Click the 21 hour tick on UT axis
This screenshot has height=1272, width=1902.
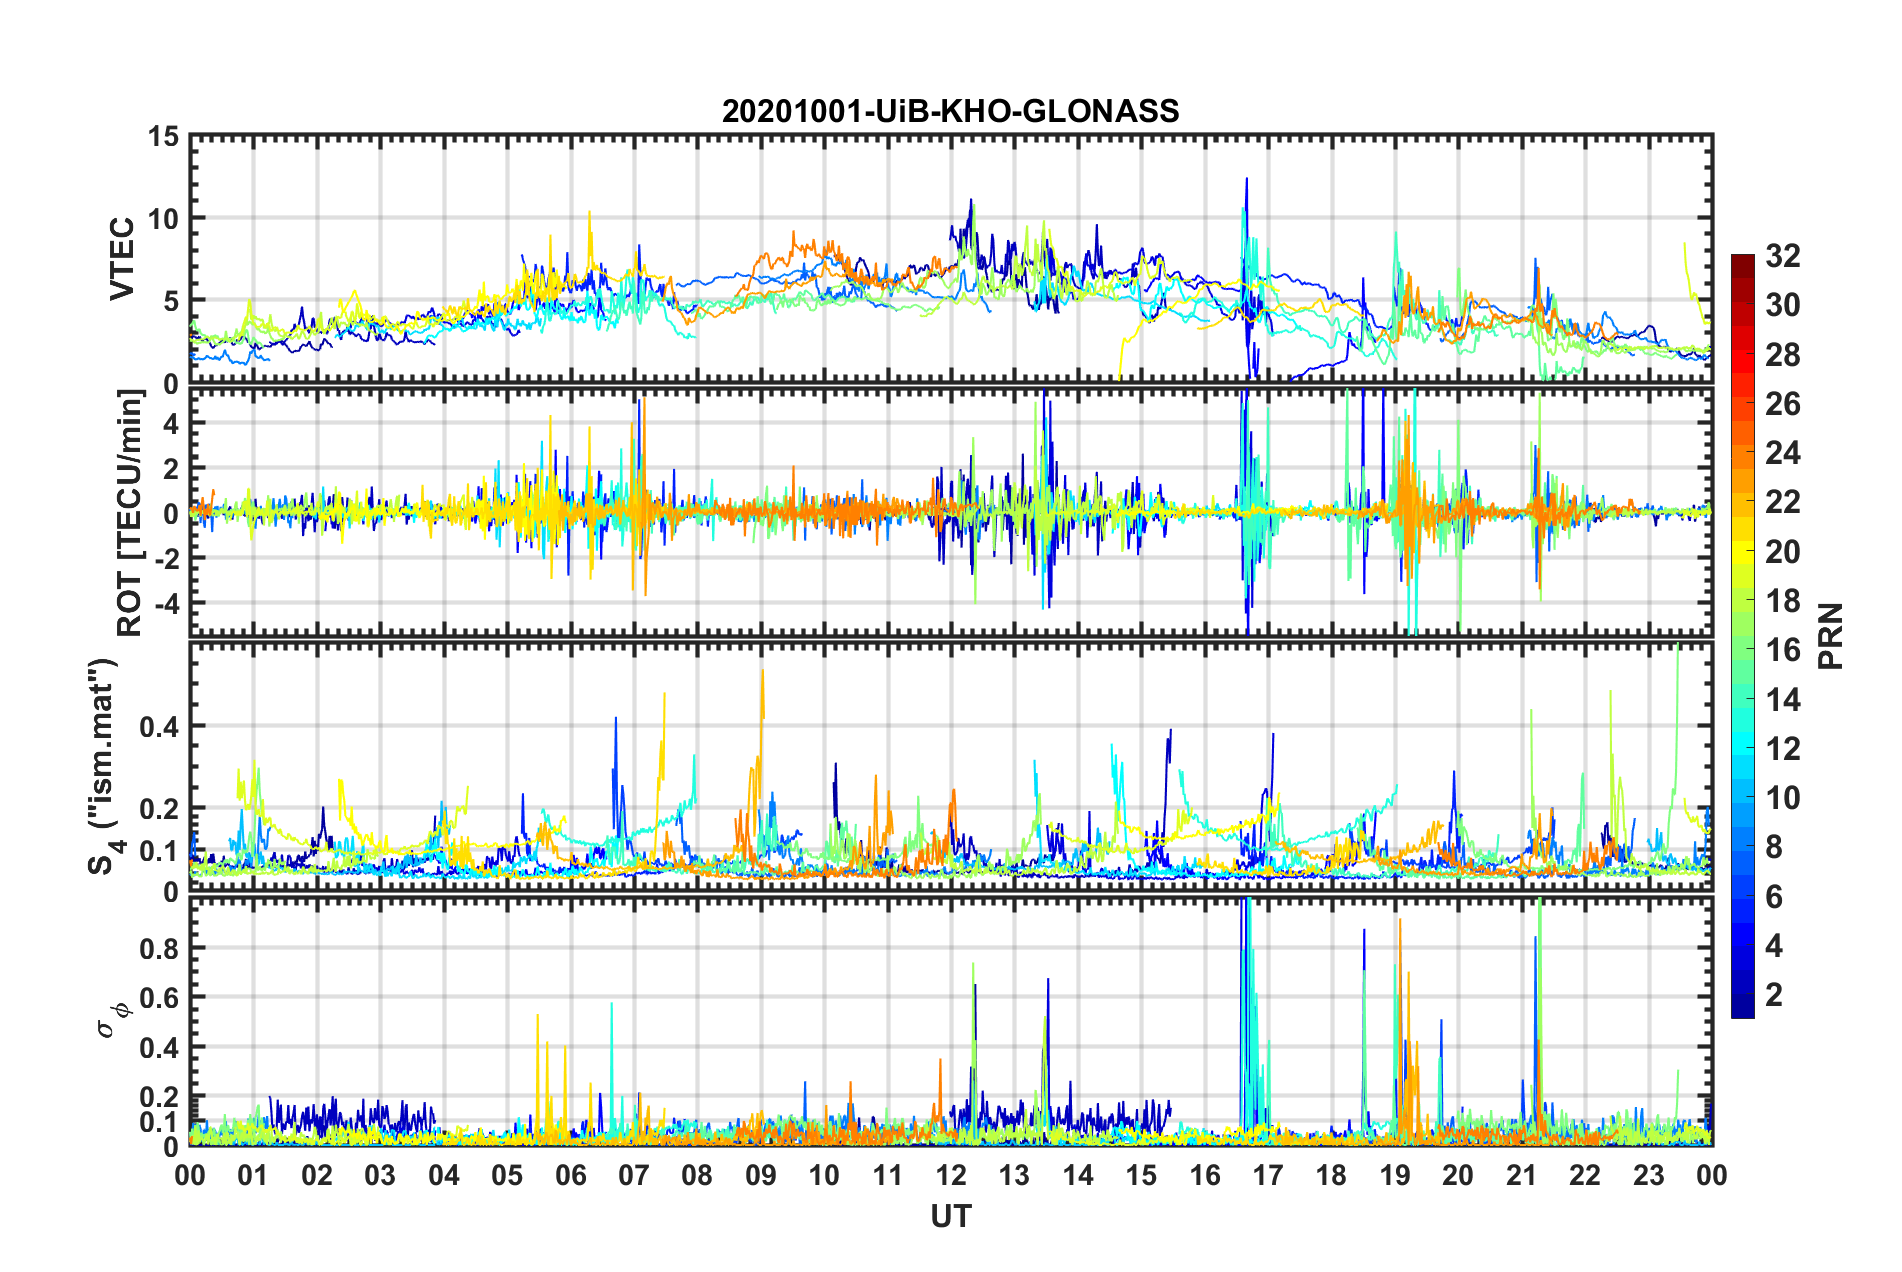pyautogui.click(x=1522, y=1175)
